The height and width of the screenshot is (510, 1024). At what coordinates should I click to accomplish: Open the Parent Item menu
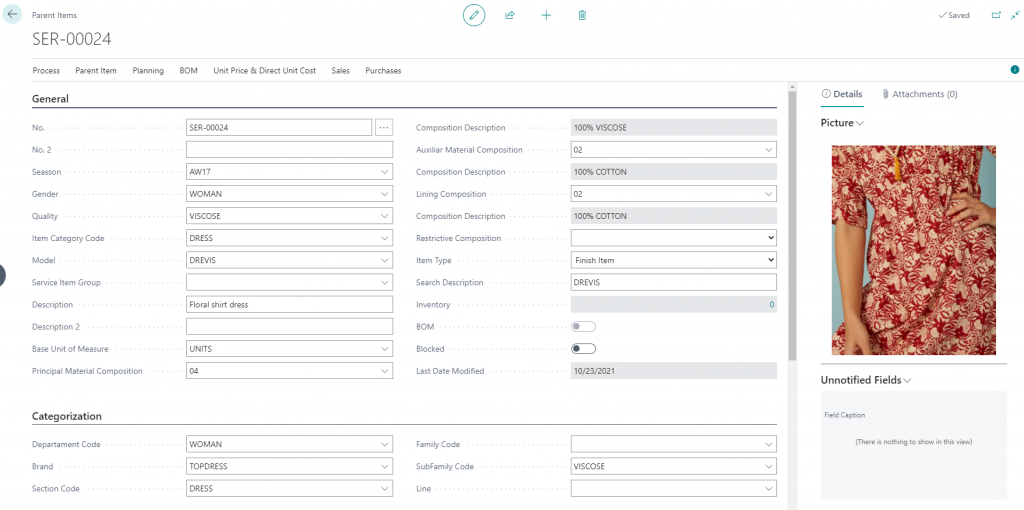[x=96, y=71]
